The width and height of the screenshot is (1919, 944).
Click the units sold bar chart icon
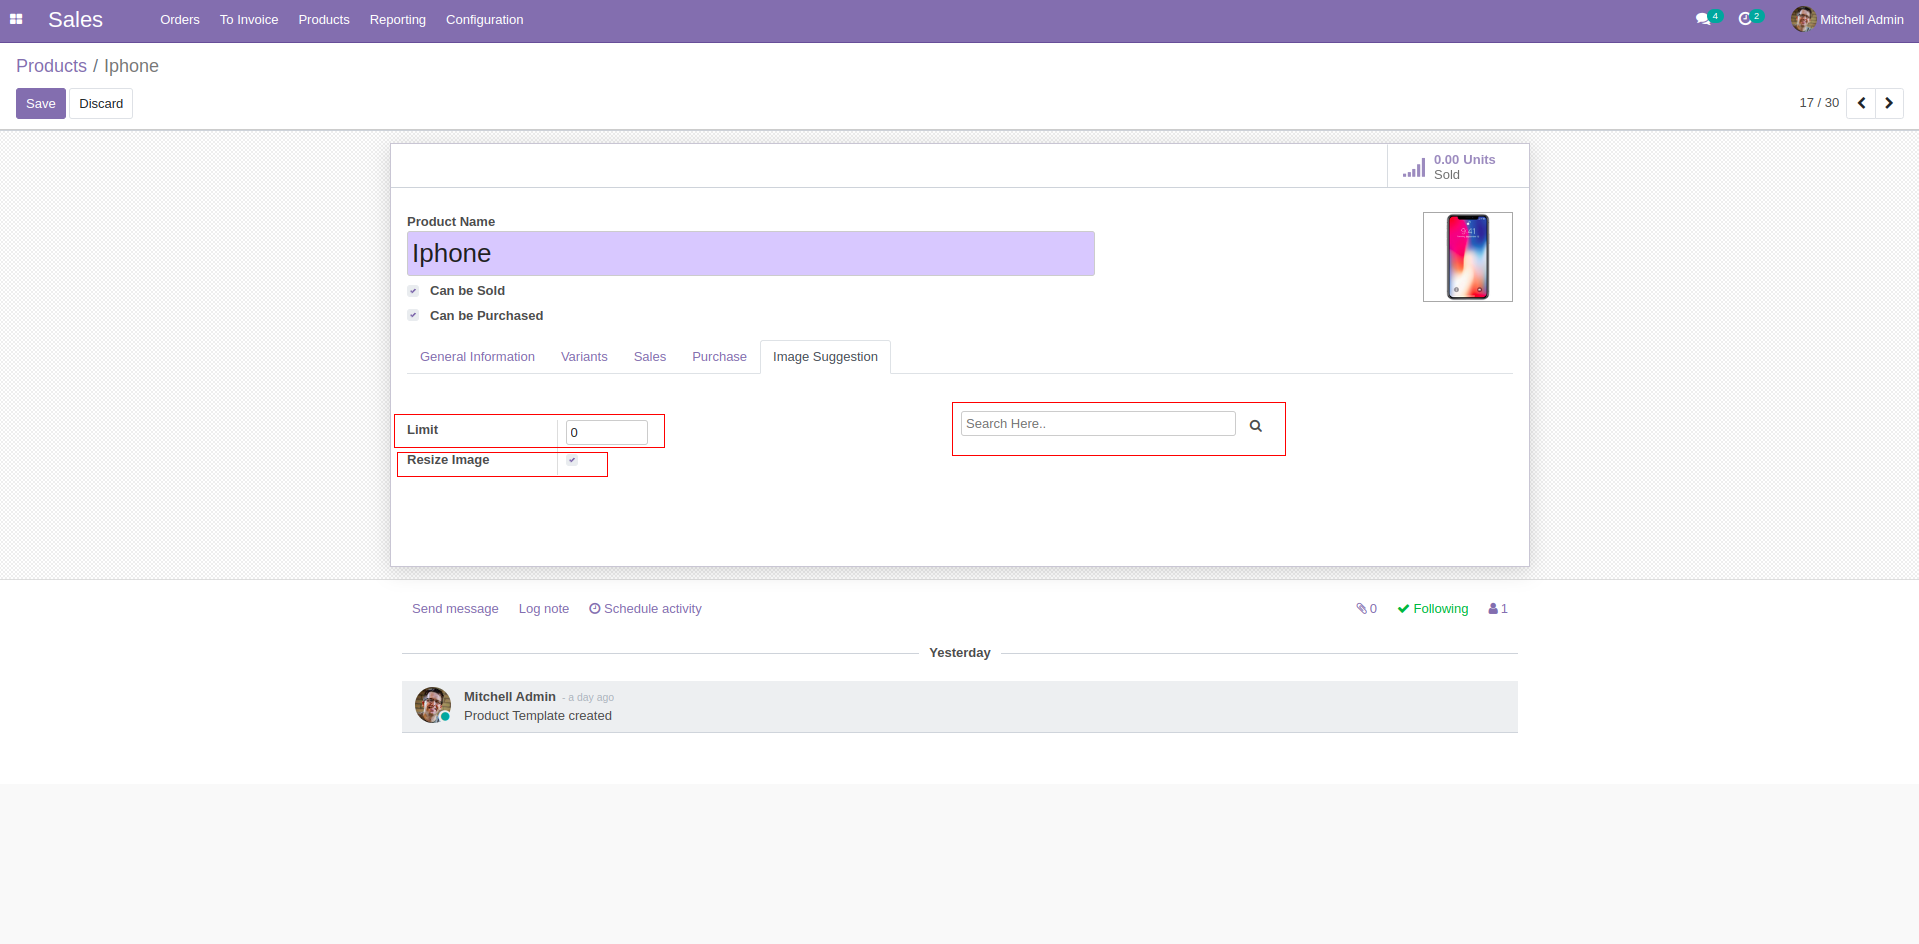1414,168
